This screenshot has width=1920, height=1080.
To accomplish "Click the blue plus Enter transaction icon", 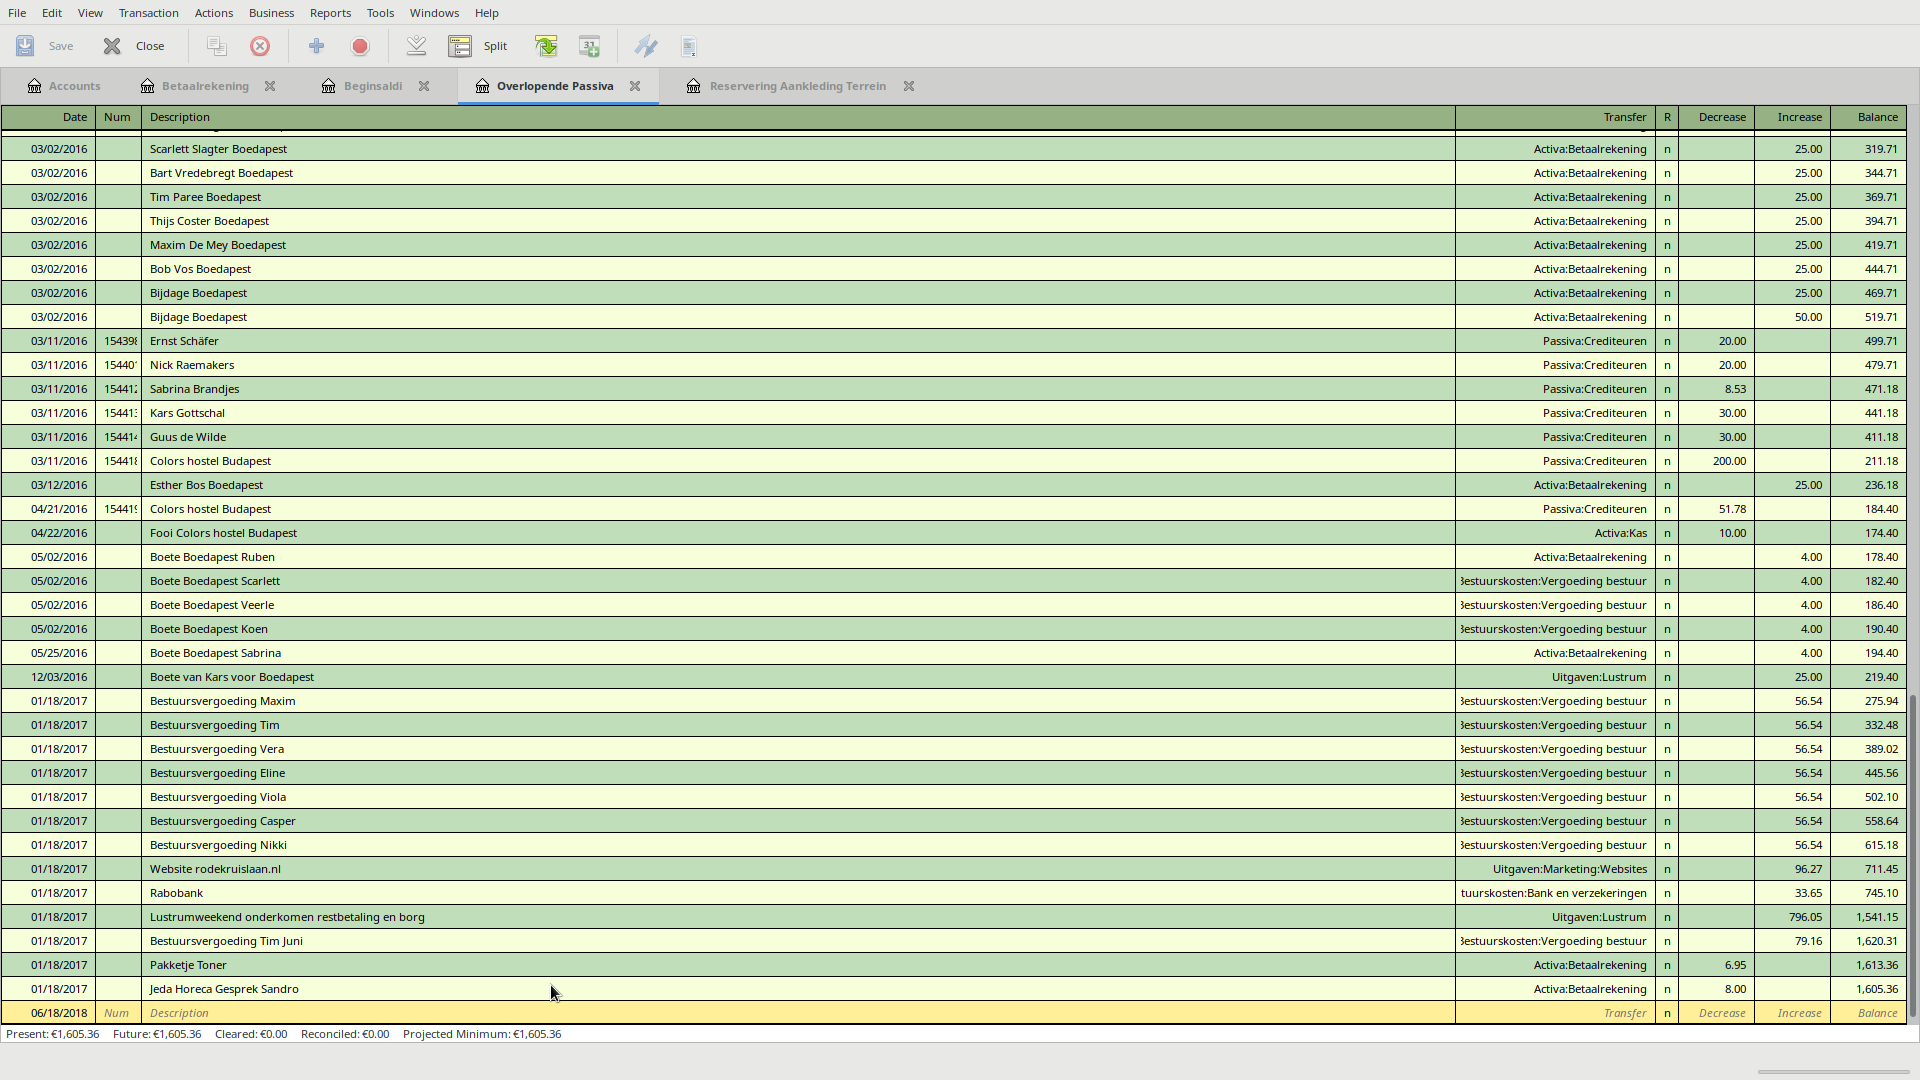I will (x=316, y=46).
